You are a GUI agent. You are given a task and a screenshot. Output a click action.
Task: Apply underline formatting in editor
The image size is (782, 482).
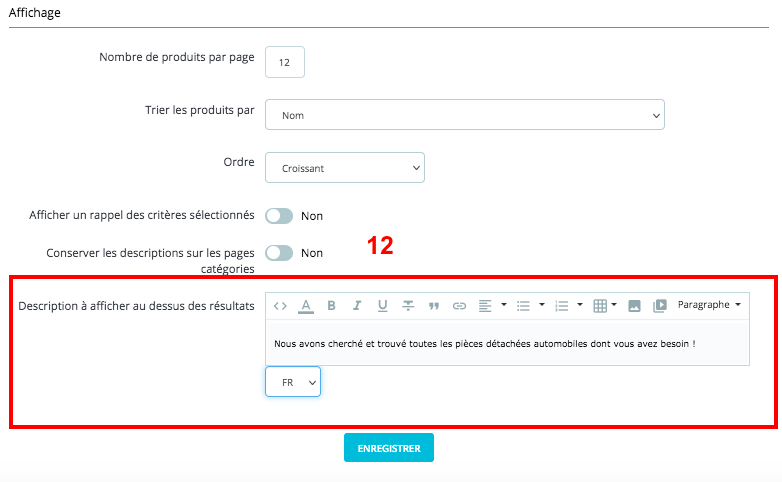(382, 306)
